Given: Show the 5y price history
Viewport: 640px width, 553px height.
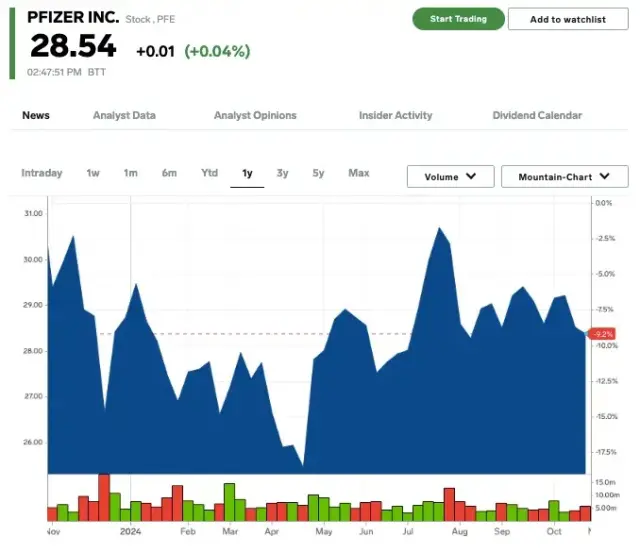Looking at the screenshot, I should 318,173.
